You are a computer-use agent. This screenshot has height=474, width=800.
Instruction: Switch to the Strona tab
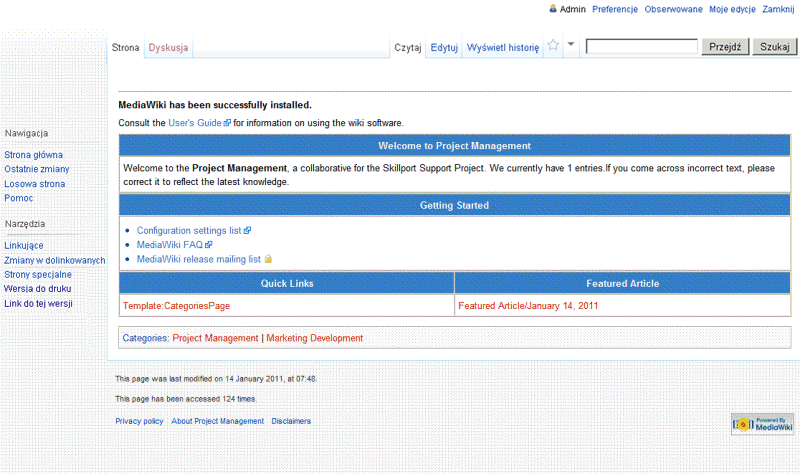[x=126, y=47]
